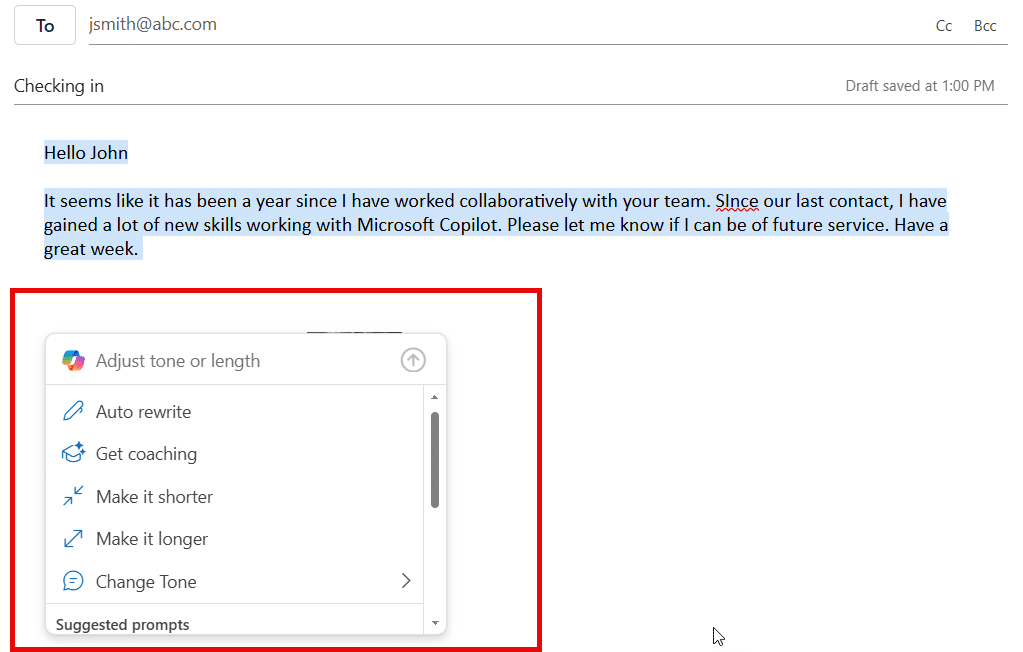Click the Copilot menu scroll up arrow
Screen dimensions: 1023x652
tap(435, 397)
